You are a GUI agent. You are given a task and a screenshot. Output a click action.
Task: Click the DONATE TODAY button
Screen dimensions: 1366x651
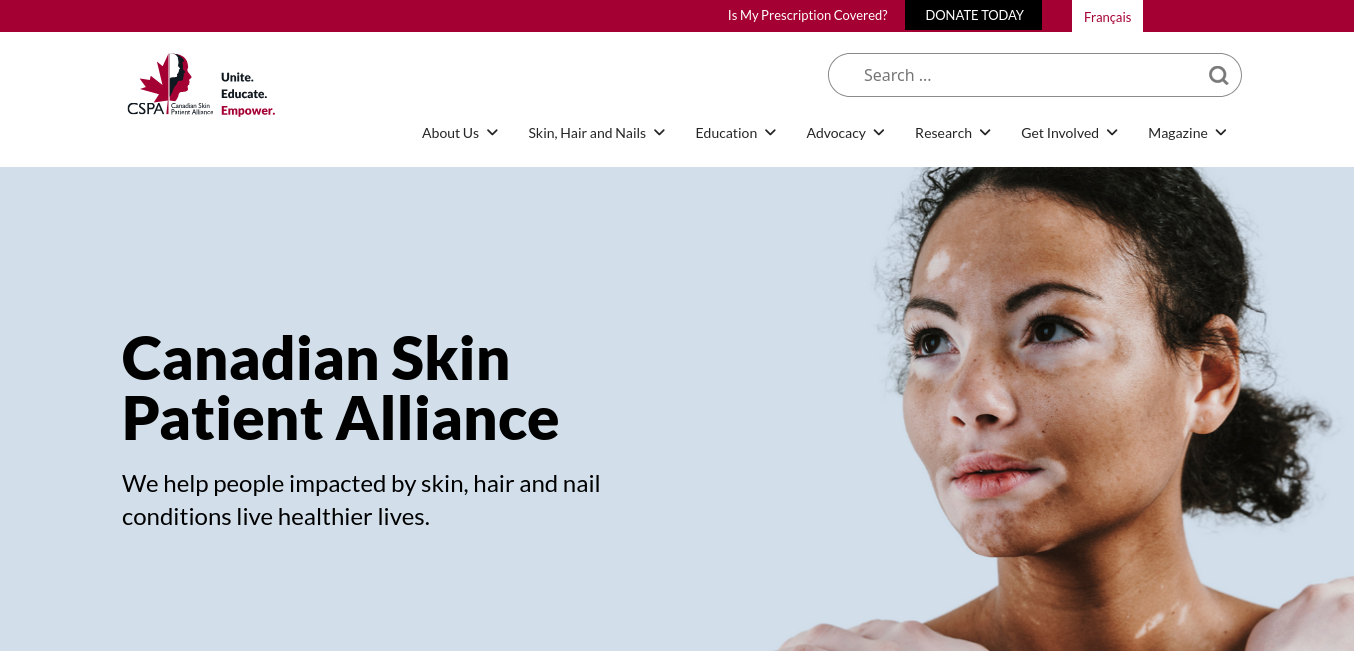click(x=974, y=15)
